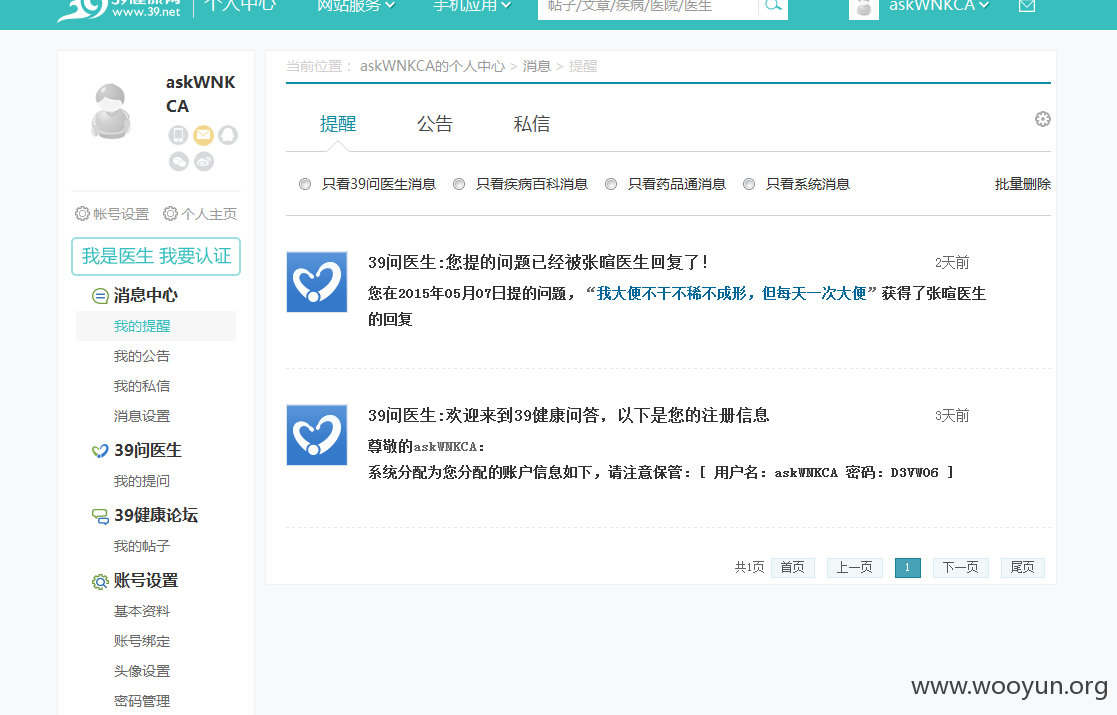Open 头像设置 in sidebar
Viewport: 1117px width, 715px height.
click(x=142, y=672)
